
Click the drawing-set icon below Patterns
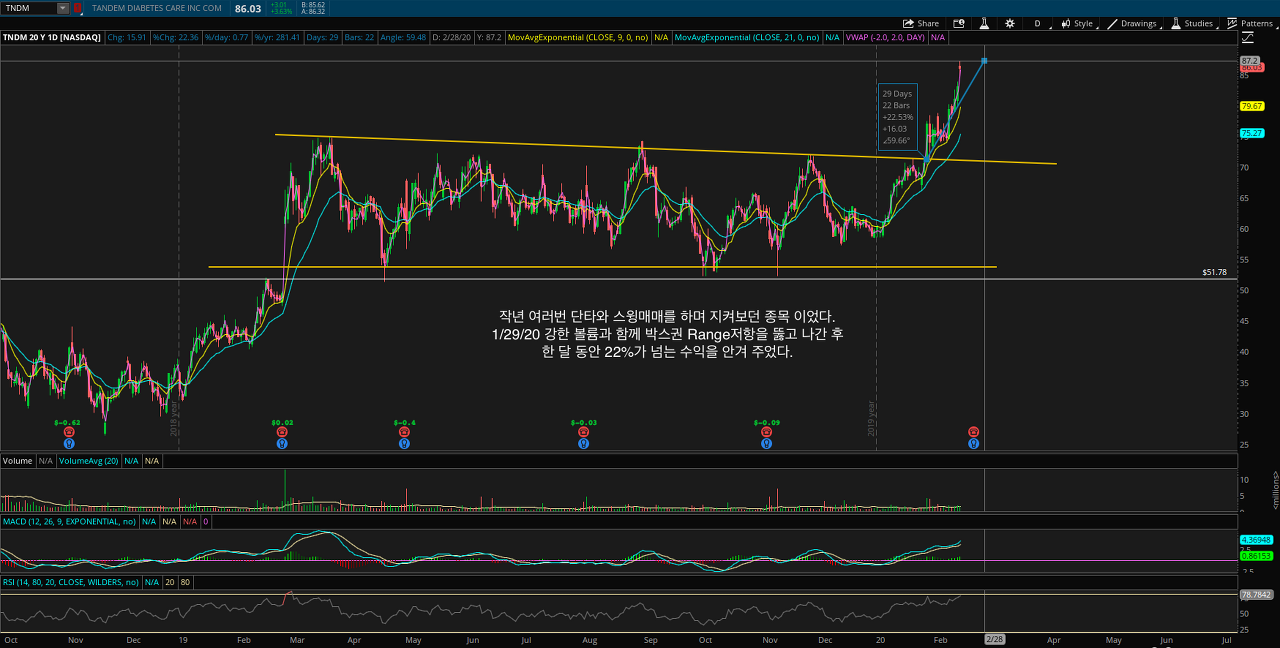[x=1247, y=38]
